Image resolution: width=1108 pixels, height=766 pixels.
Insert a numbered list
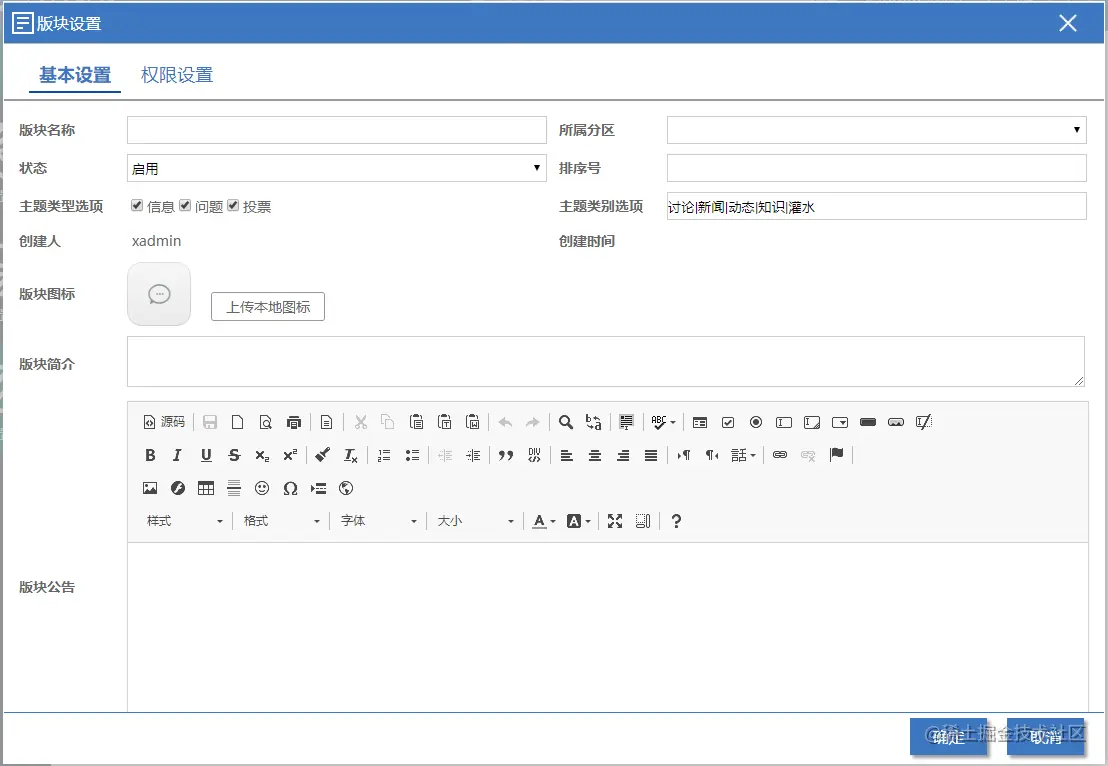tap(384, 455)
